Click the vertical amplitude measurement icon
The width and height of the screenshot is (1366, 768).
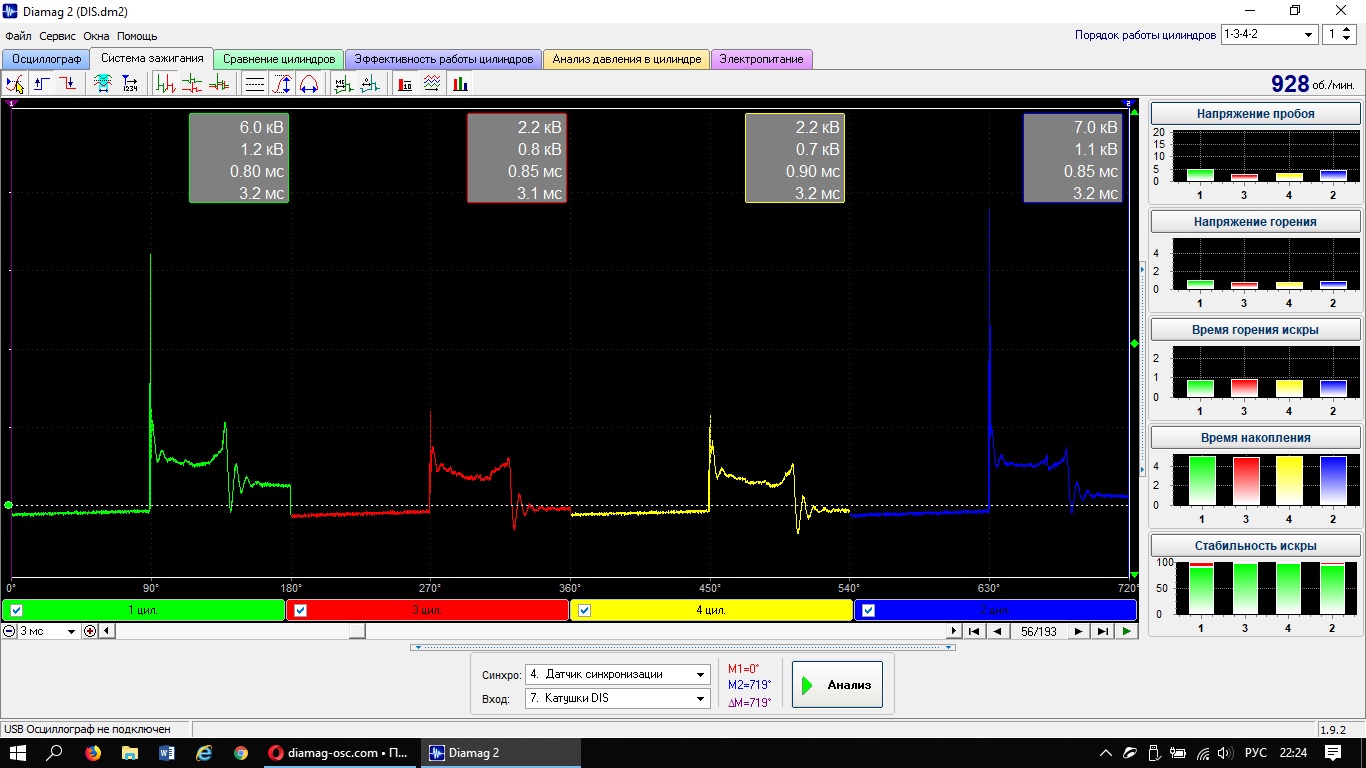click(282, 84)
